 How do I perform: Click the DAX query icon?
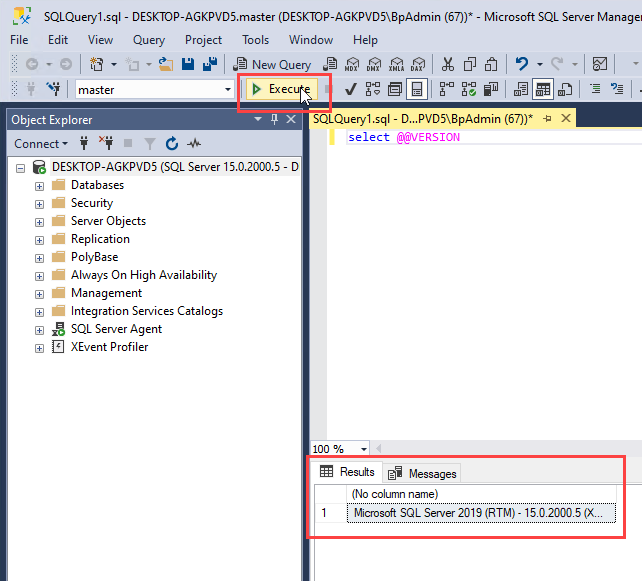pos(418,64)
